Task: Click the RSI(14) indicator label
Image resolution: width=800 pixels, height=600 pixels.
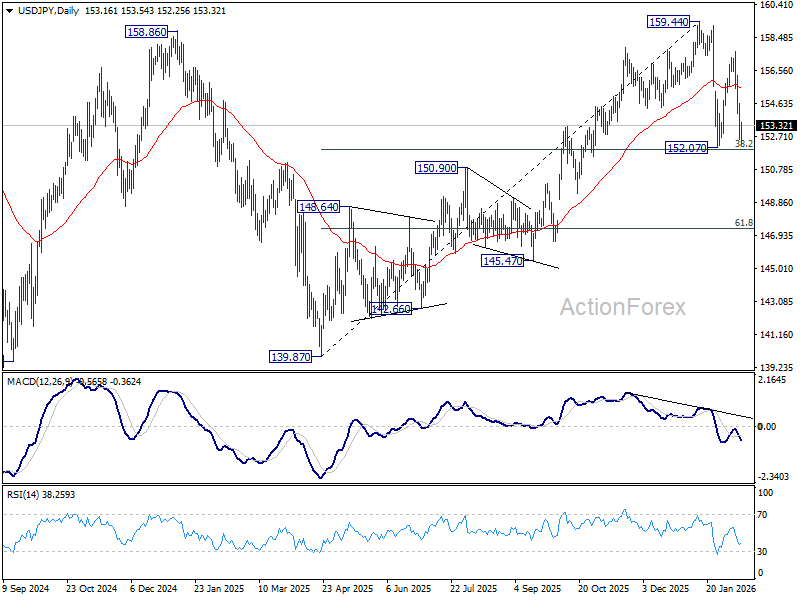Action: tap(21, 495)
